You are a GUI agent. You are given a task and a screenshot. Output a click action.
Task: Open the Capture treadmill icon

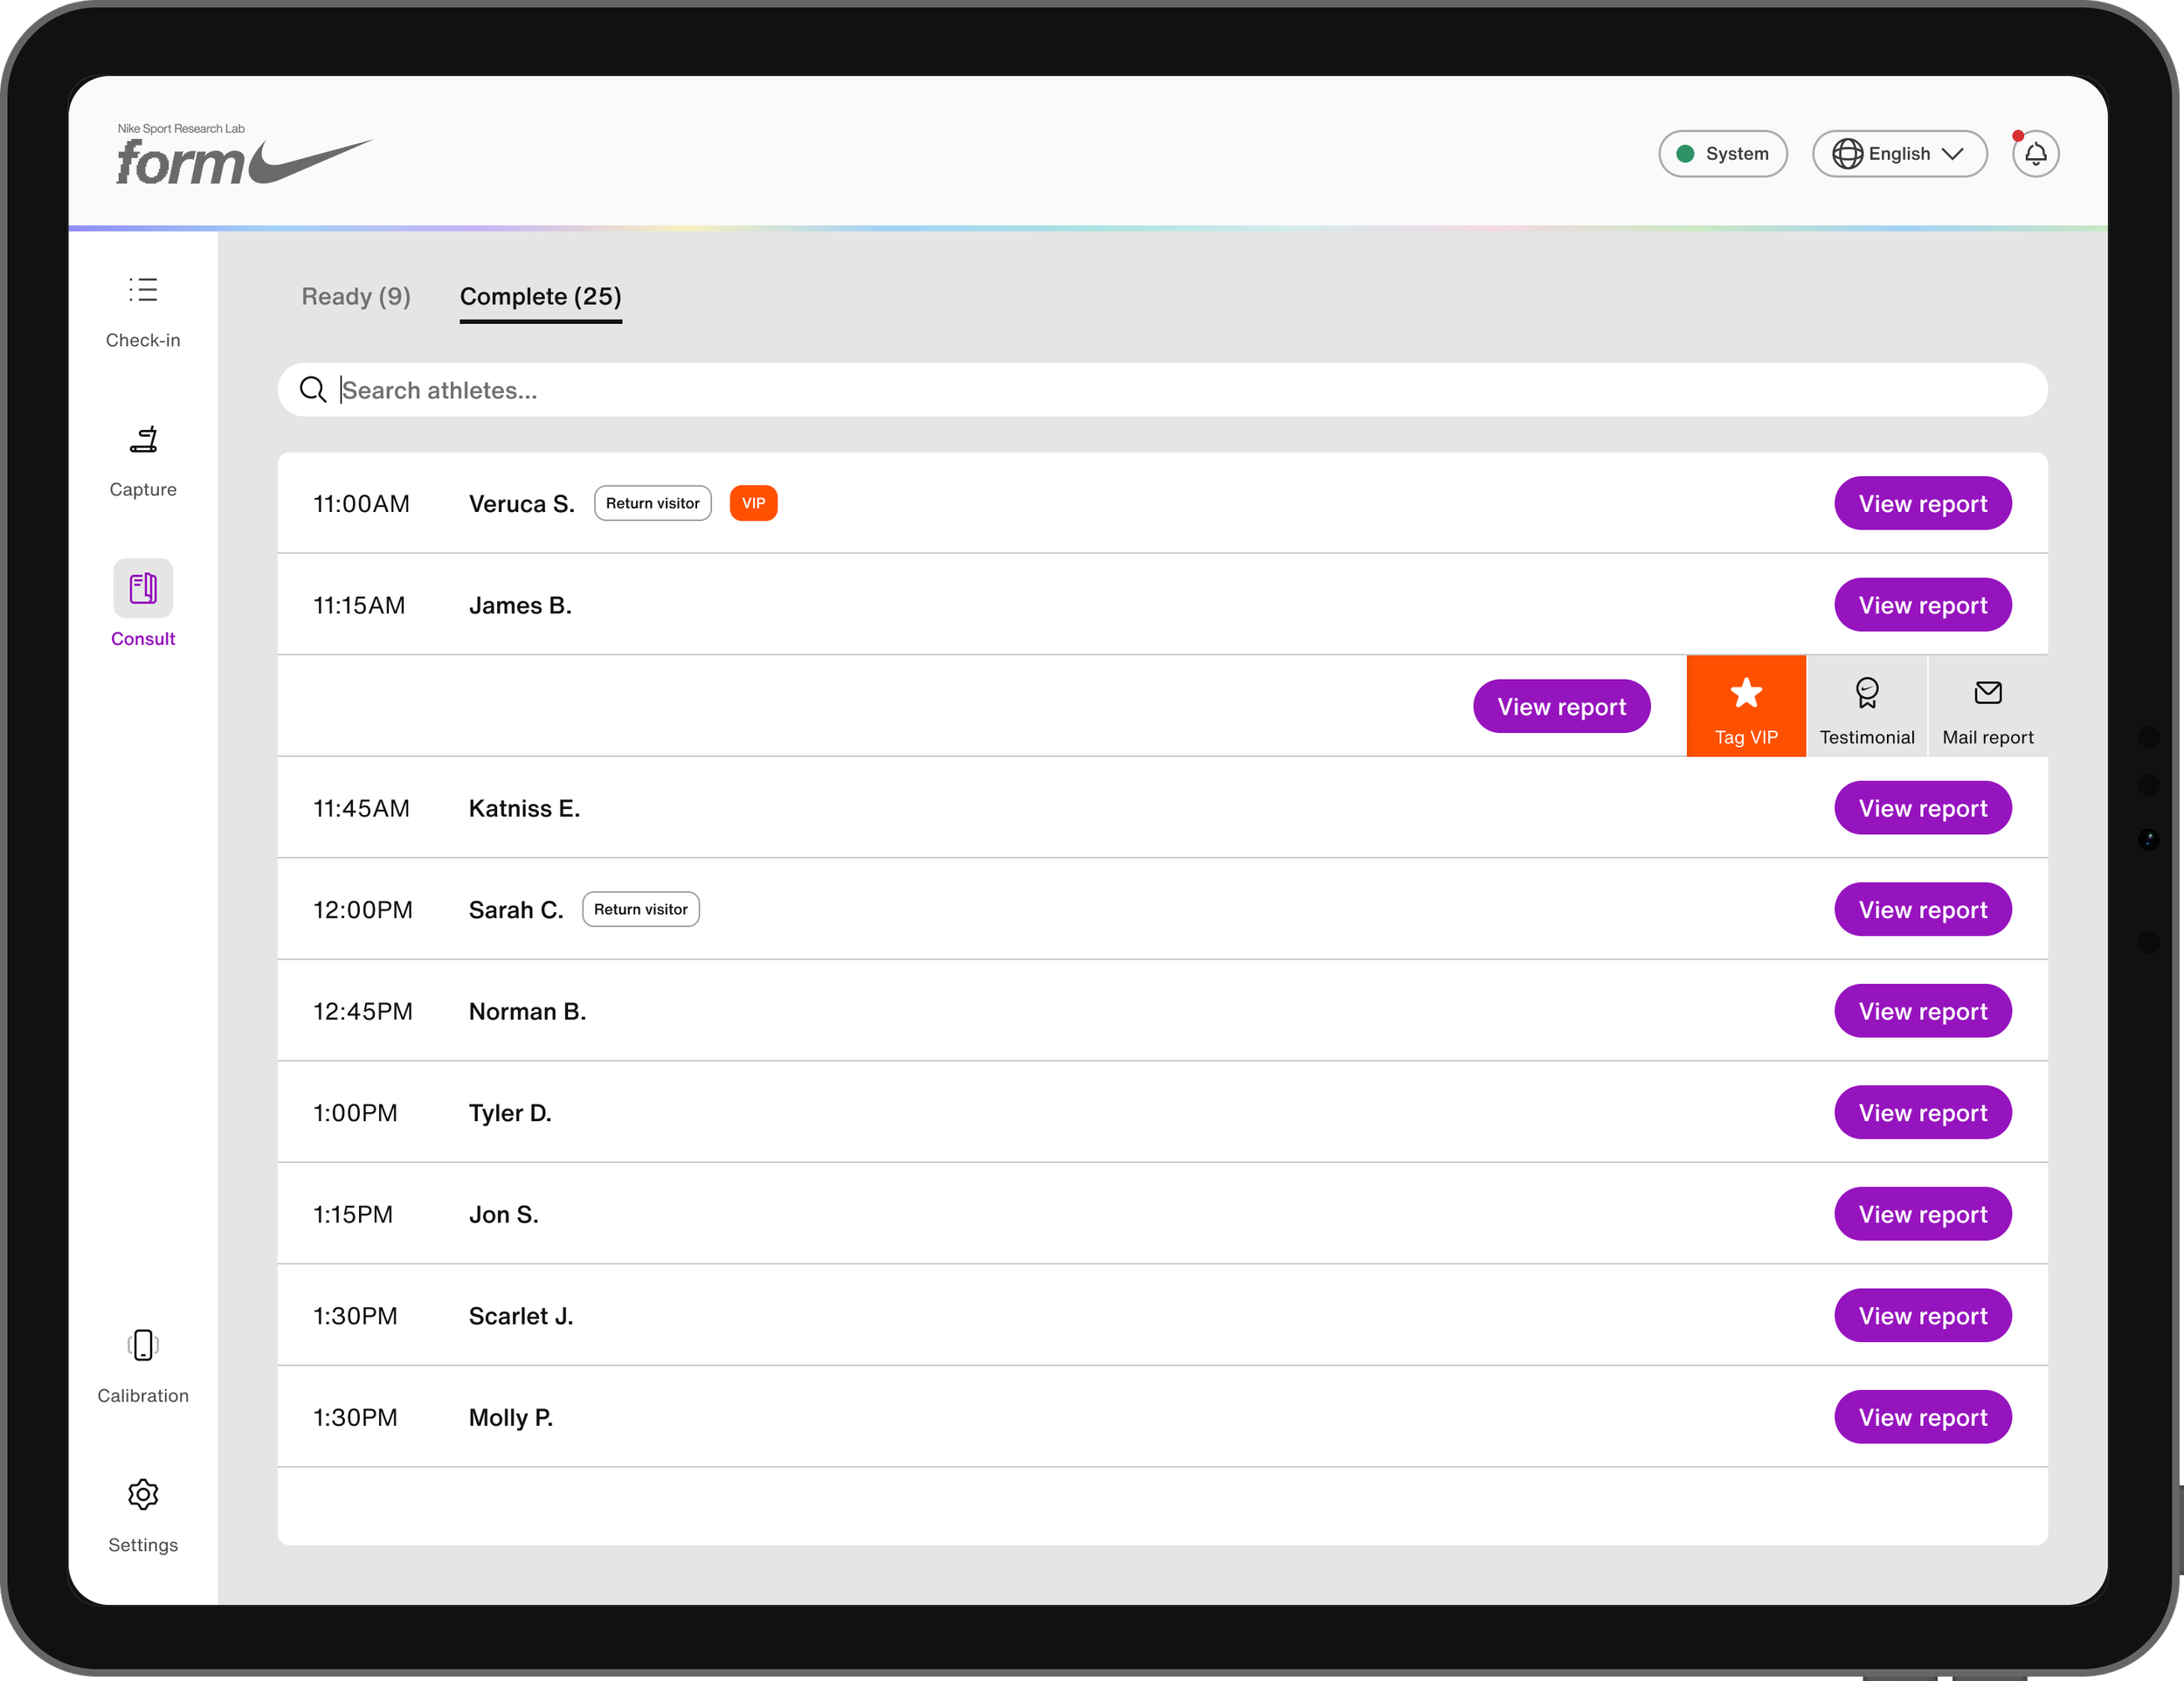click(143, 439)
